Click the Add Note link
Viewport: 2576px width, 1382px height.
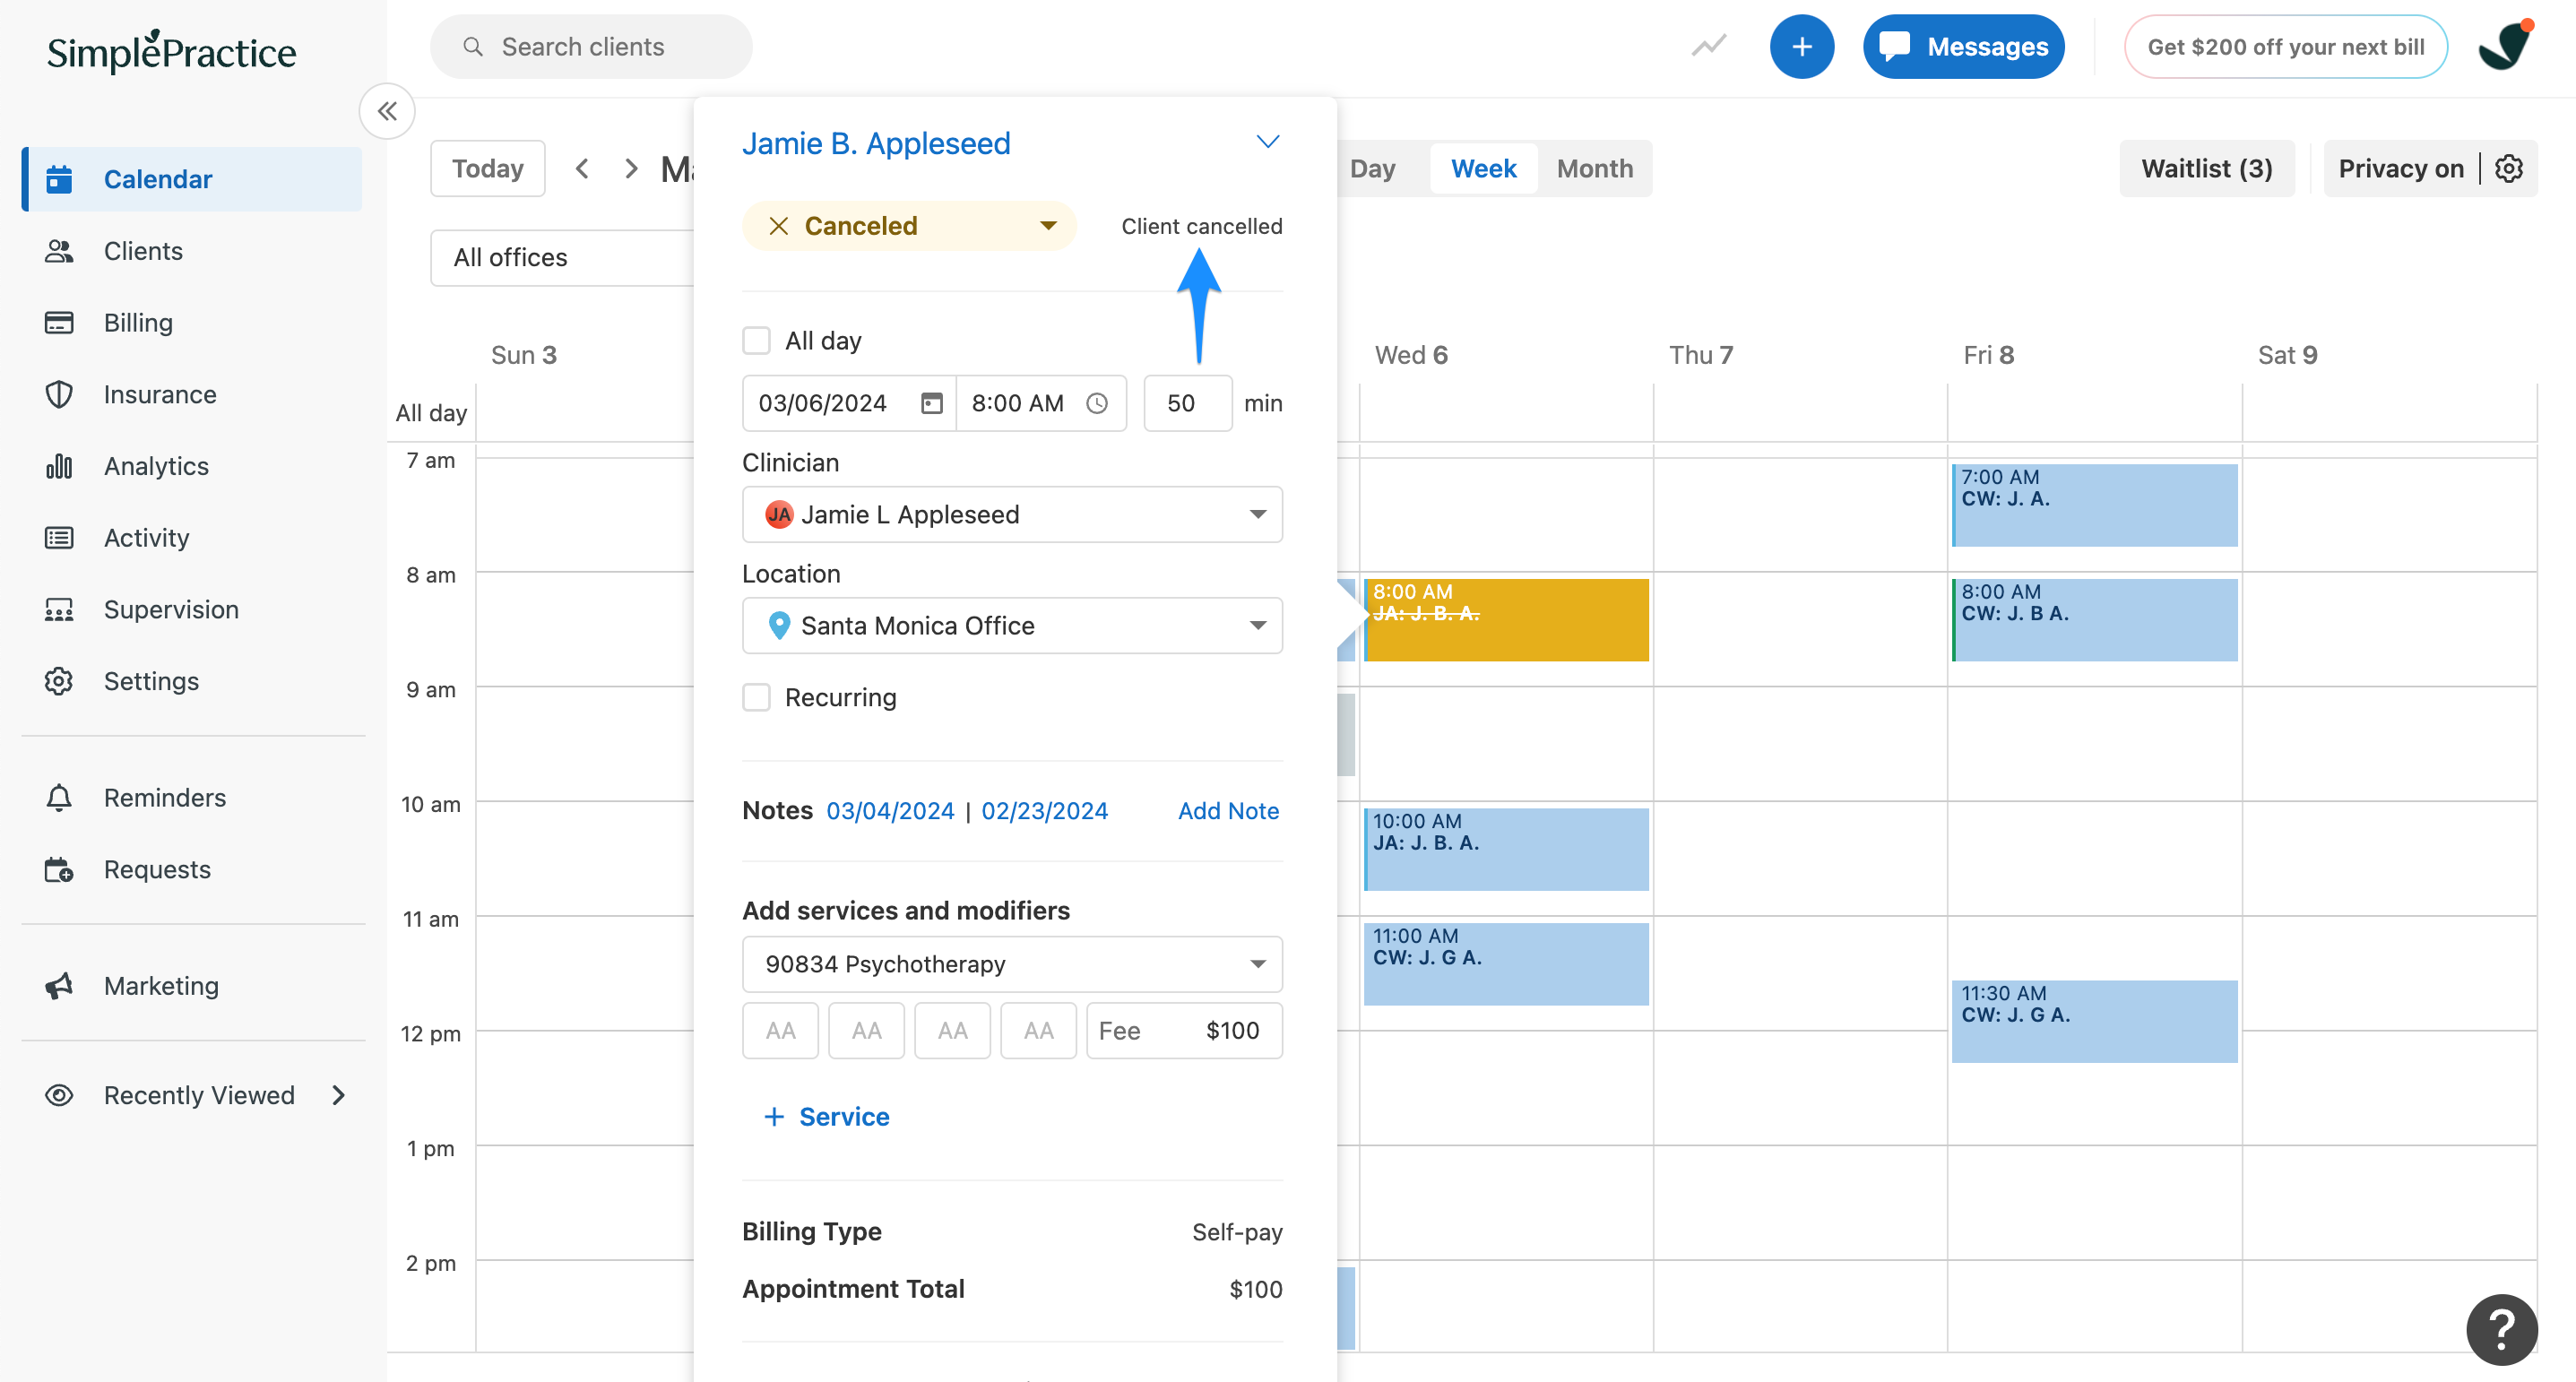click(1228, 811)
